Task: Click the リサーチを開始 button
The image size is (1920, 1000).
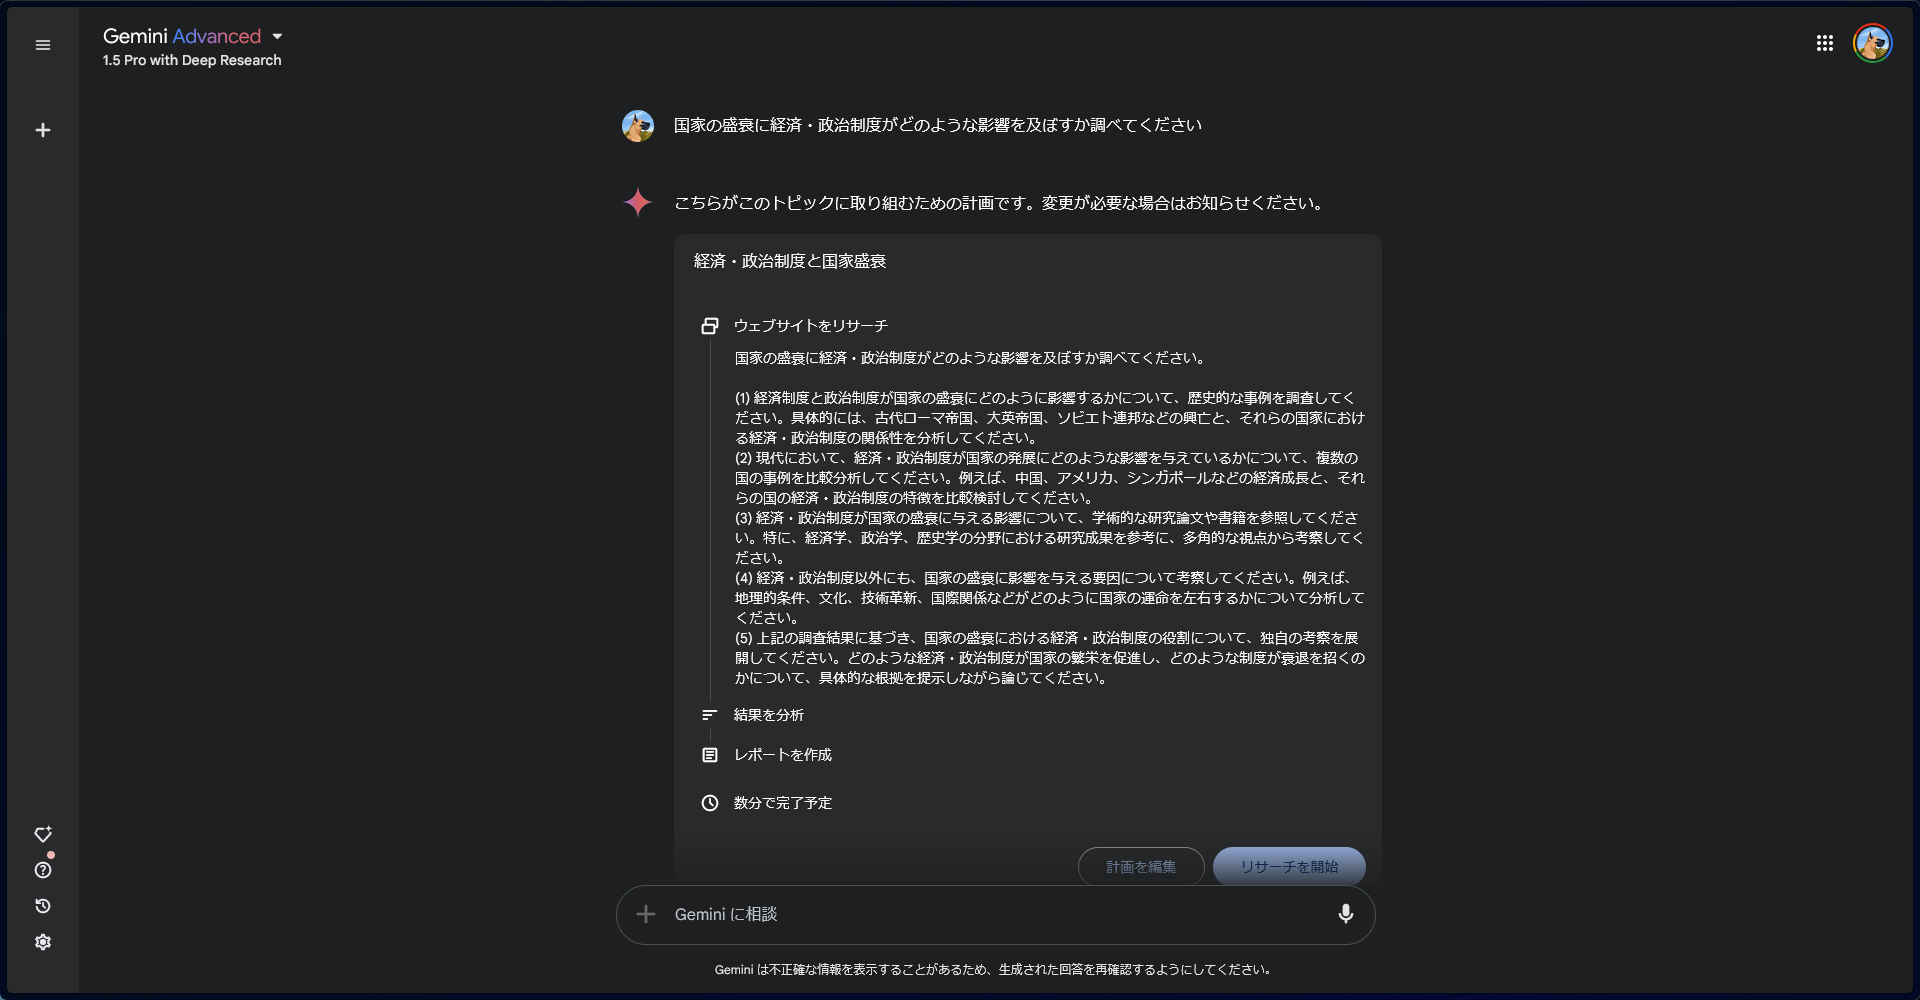Action: point(1289,867)
